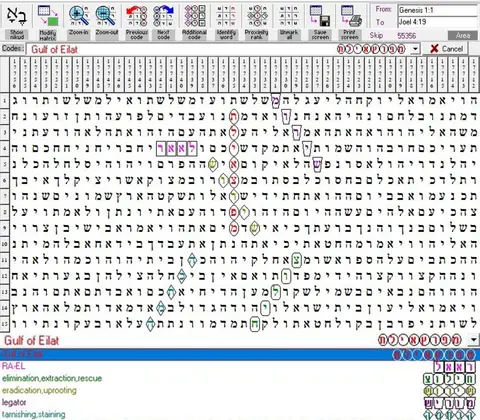Click the green boxed letter in matrix row 15
The height and width of the screenshot is (420, 480).
point(254,323)
